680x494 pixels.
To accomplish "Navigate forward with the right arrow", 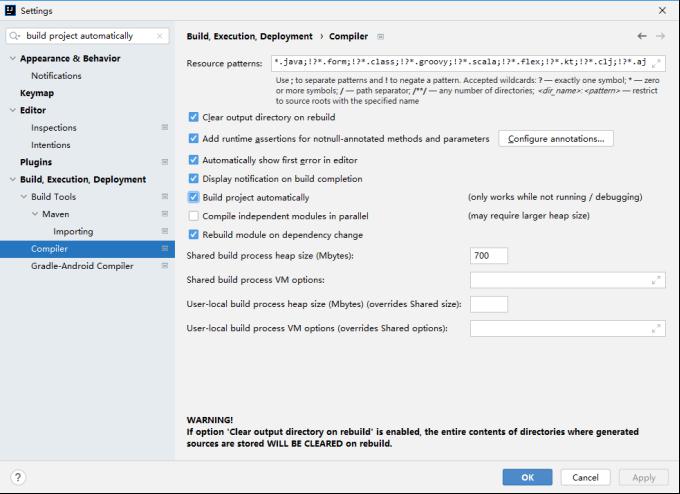I will [x=660, y=36].
